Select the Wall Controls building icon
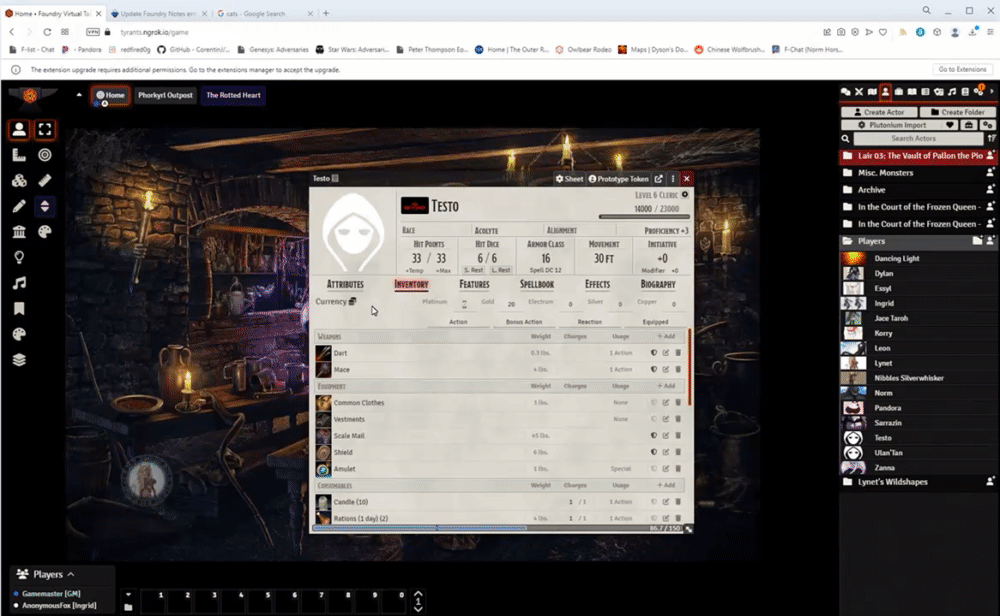 [x=19, y=231]
